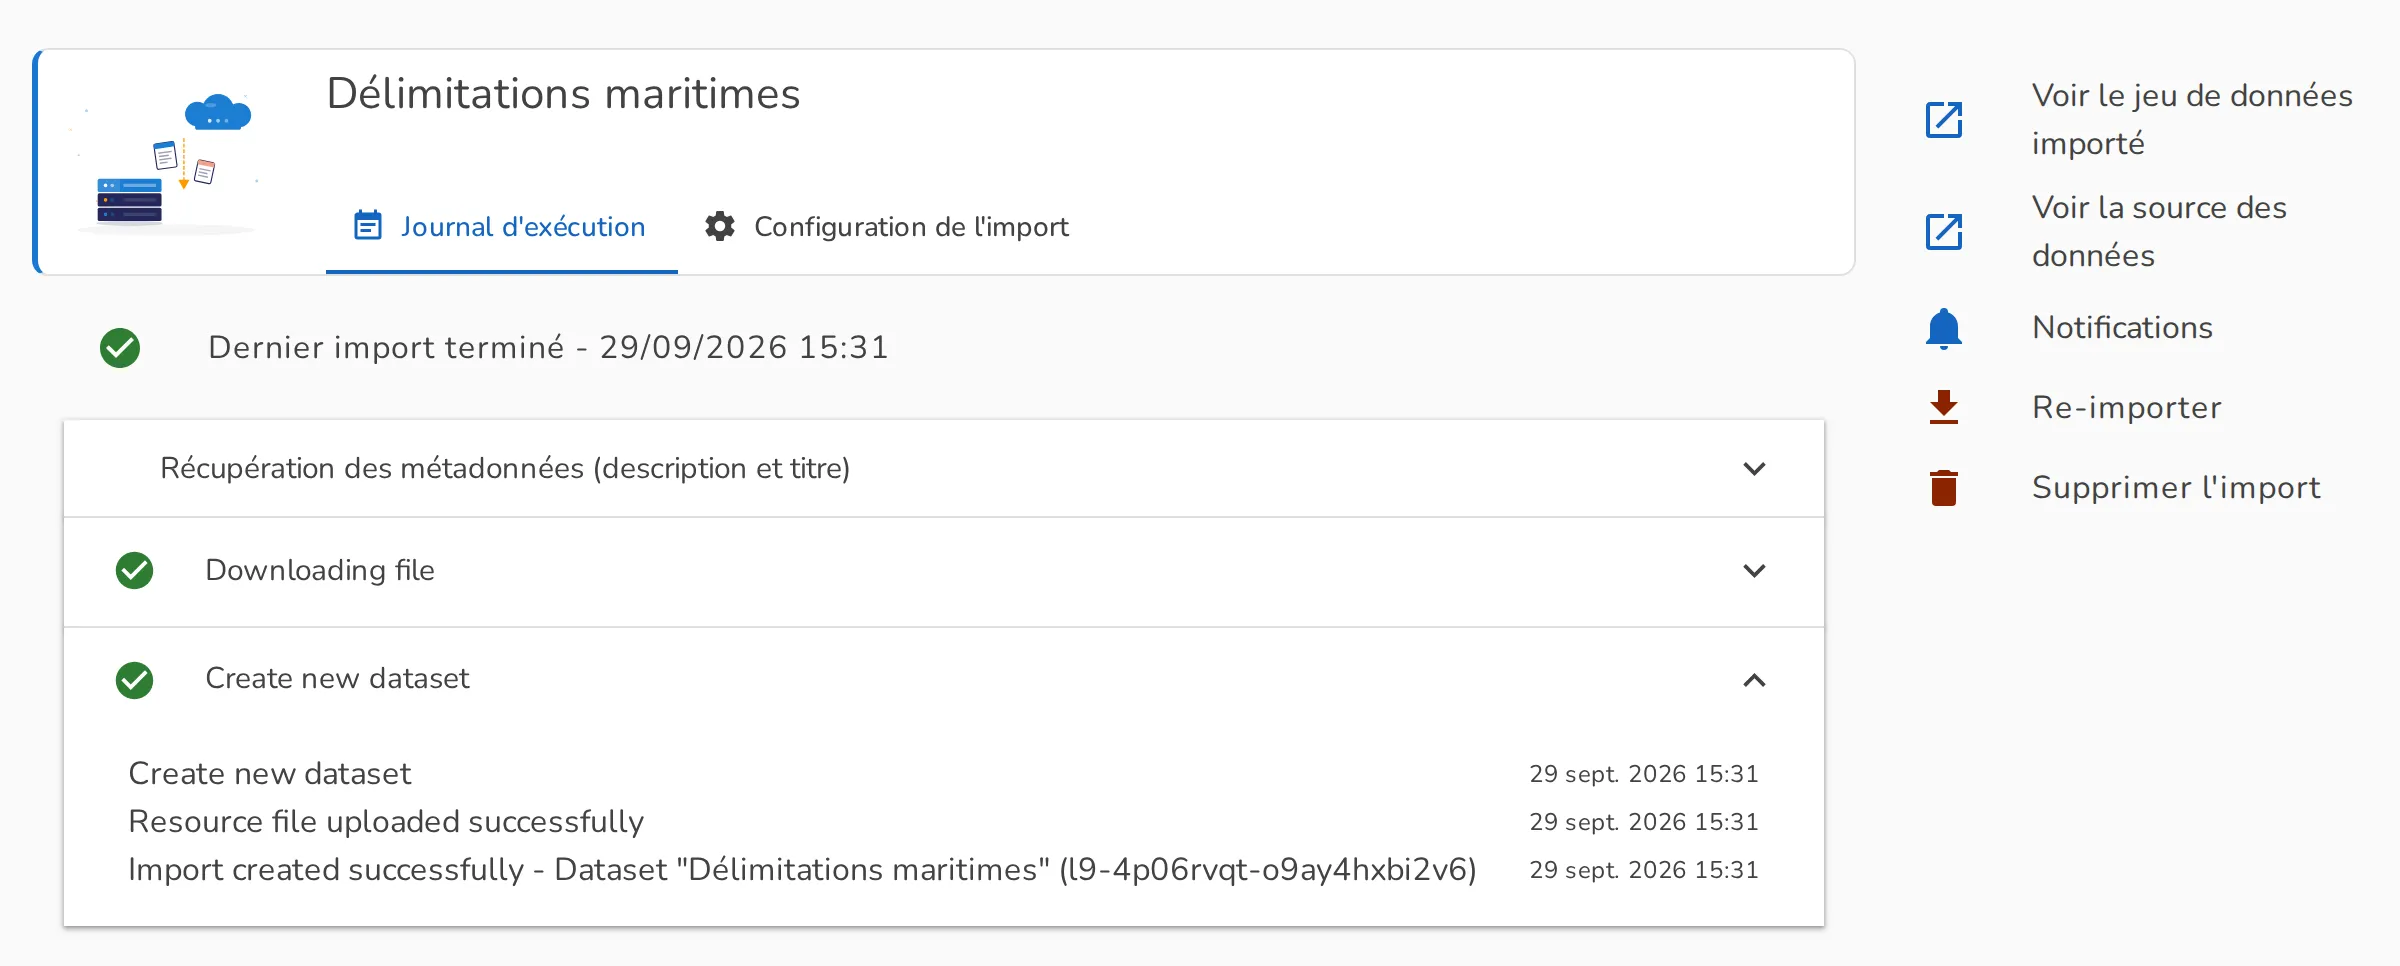Switch to the Journal d'exécution tab

tap(501, 227)
